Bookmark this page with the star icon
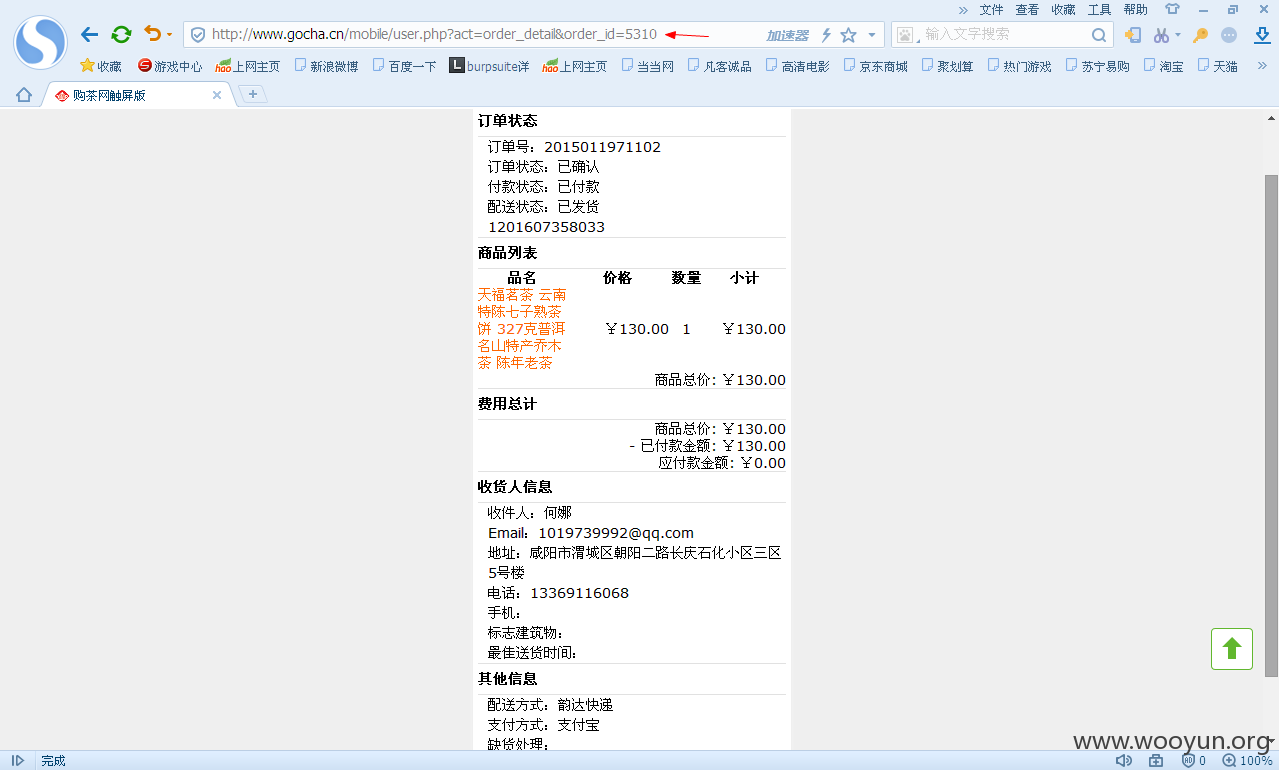1279x770 pixels. click(848, 35)
